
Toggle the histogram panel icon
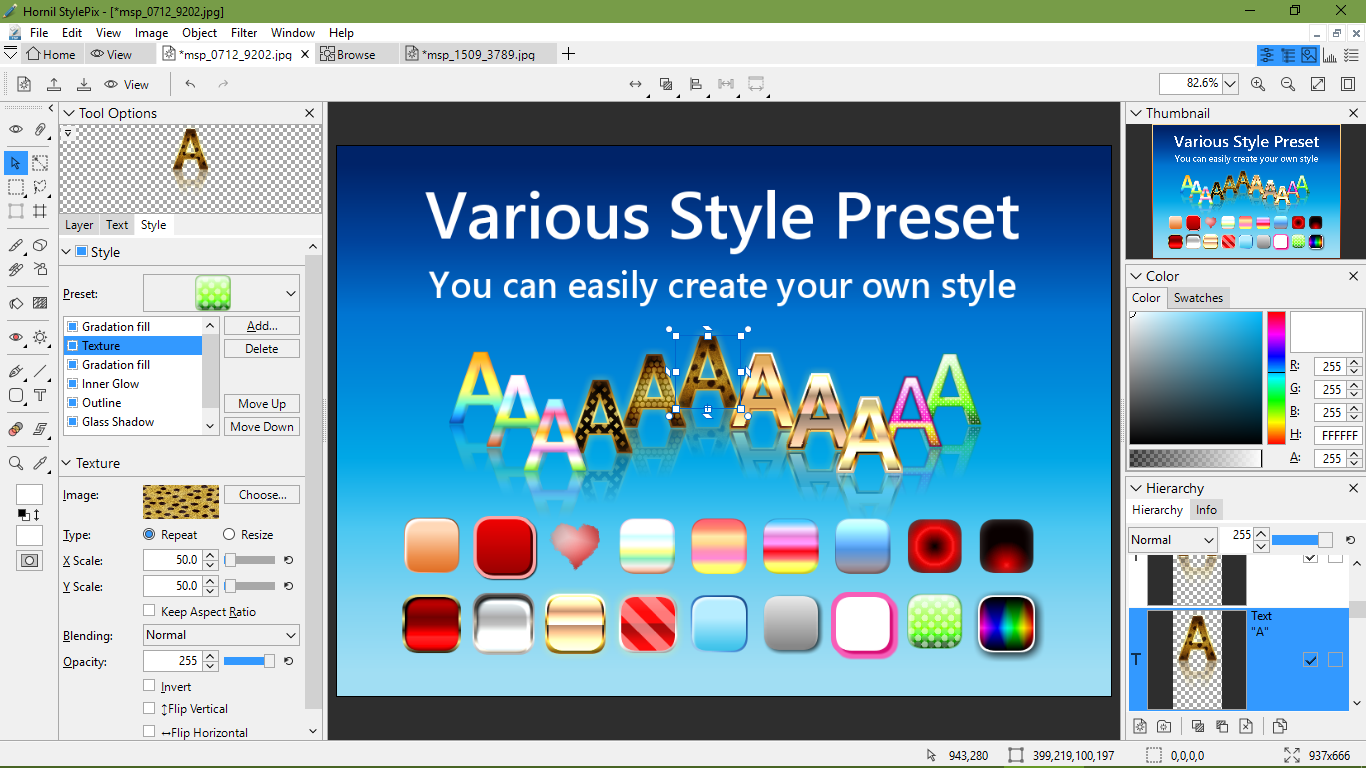click(x=1330, y=55)
